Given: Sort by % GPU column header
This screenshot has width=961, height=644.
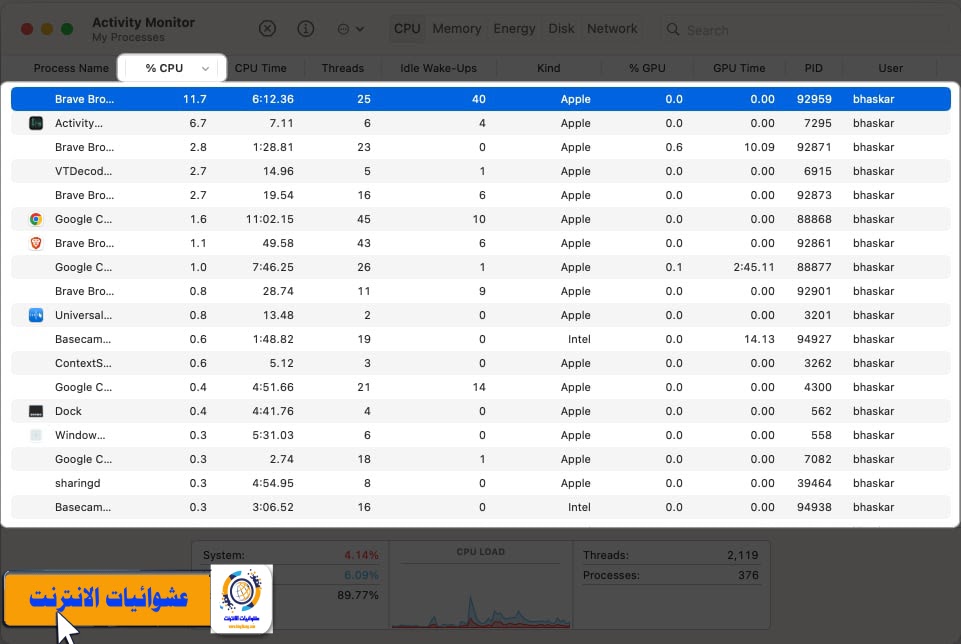Looking at the screenshot, I should click(x=647, y=68).
